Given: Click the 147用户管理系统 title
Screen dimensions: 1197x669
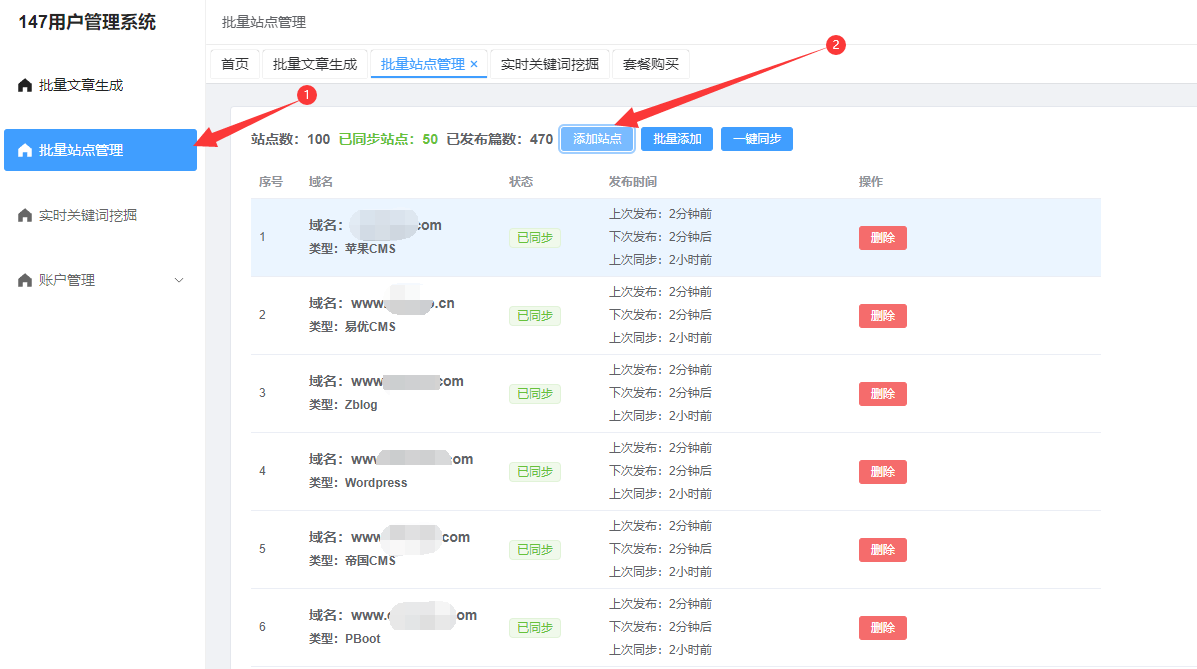Looking at the screenshot, I should pyautogui.click(x=87, y=22).
